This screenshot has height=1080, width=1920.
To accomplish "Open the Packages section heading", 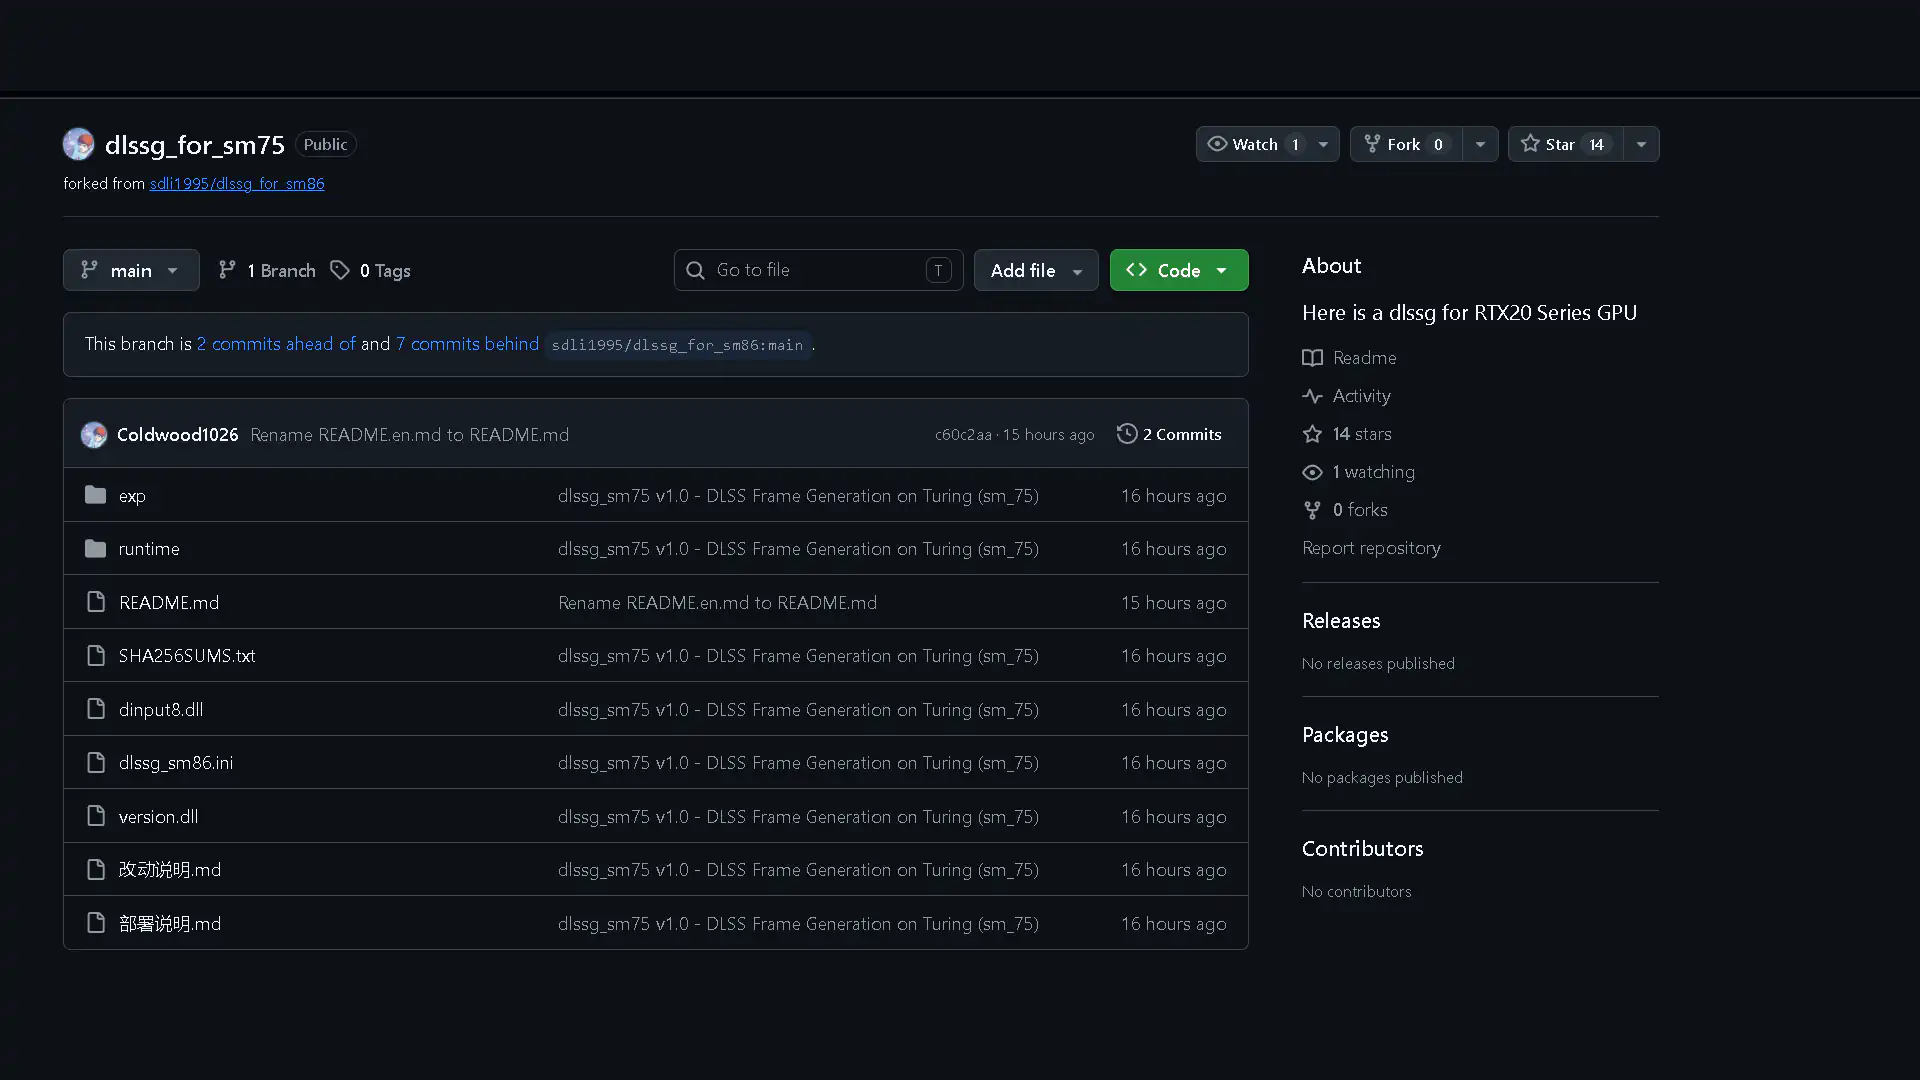I will click(x=1345, y=735).
